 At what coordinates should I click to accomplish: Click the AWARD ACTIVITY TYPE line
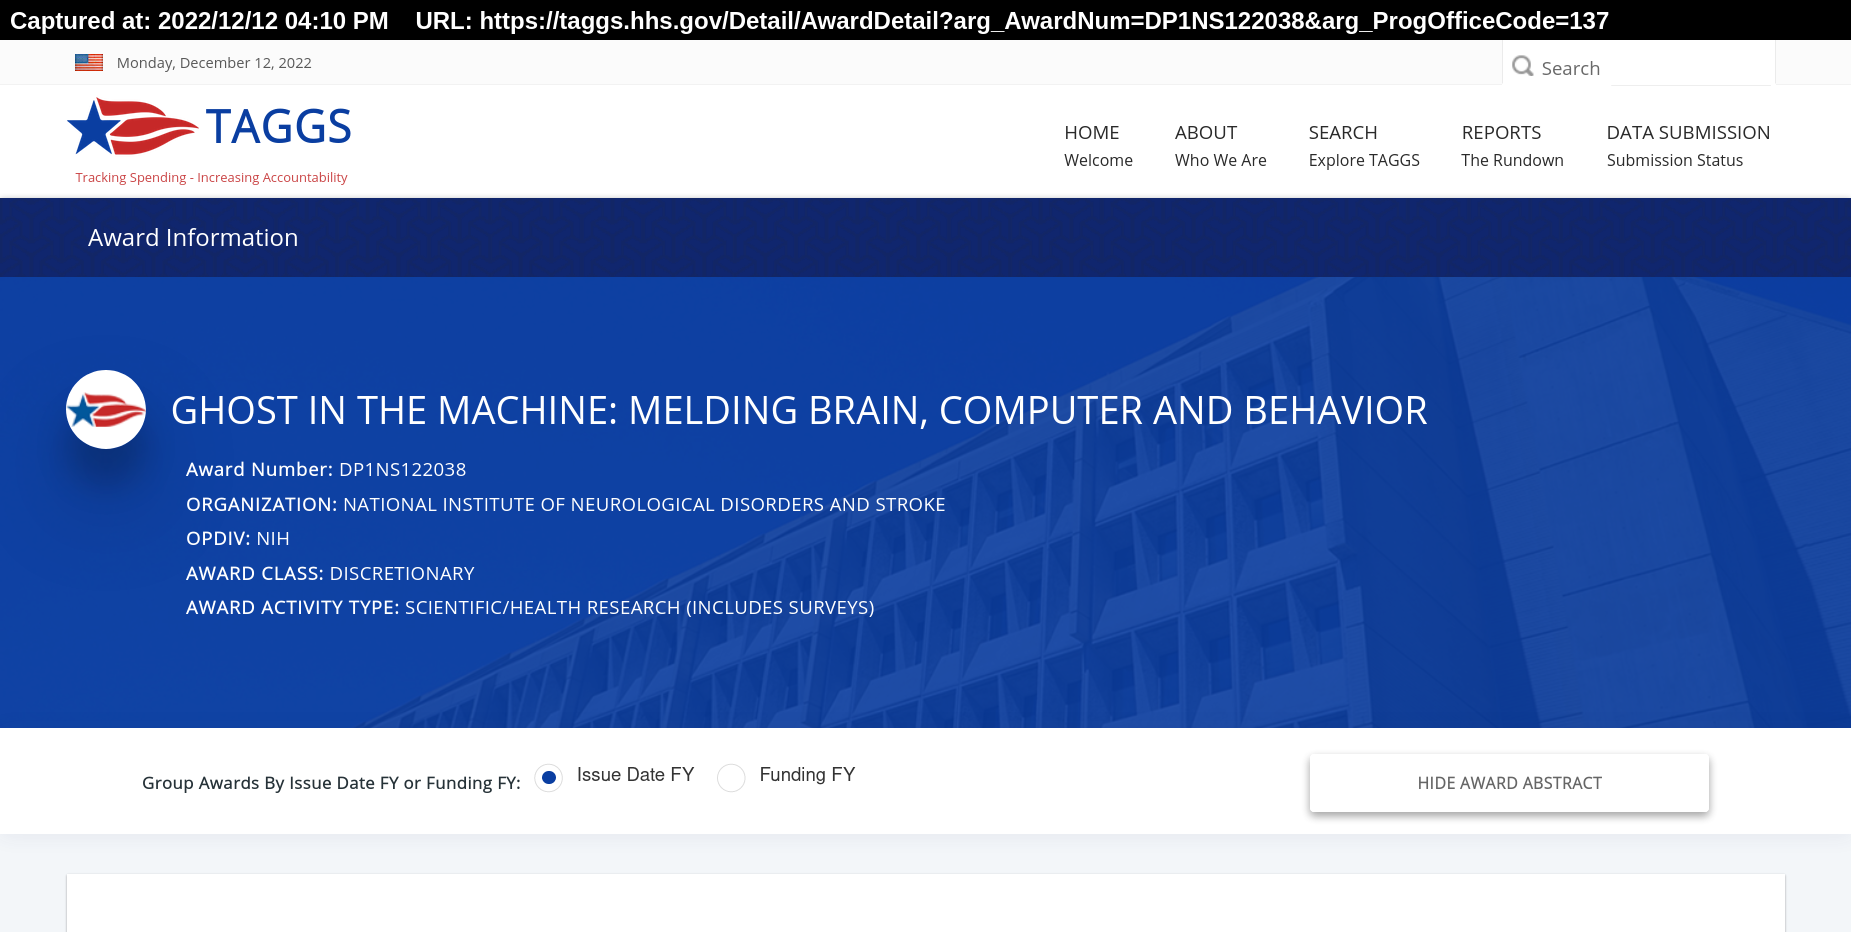[x=530, y=608]
